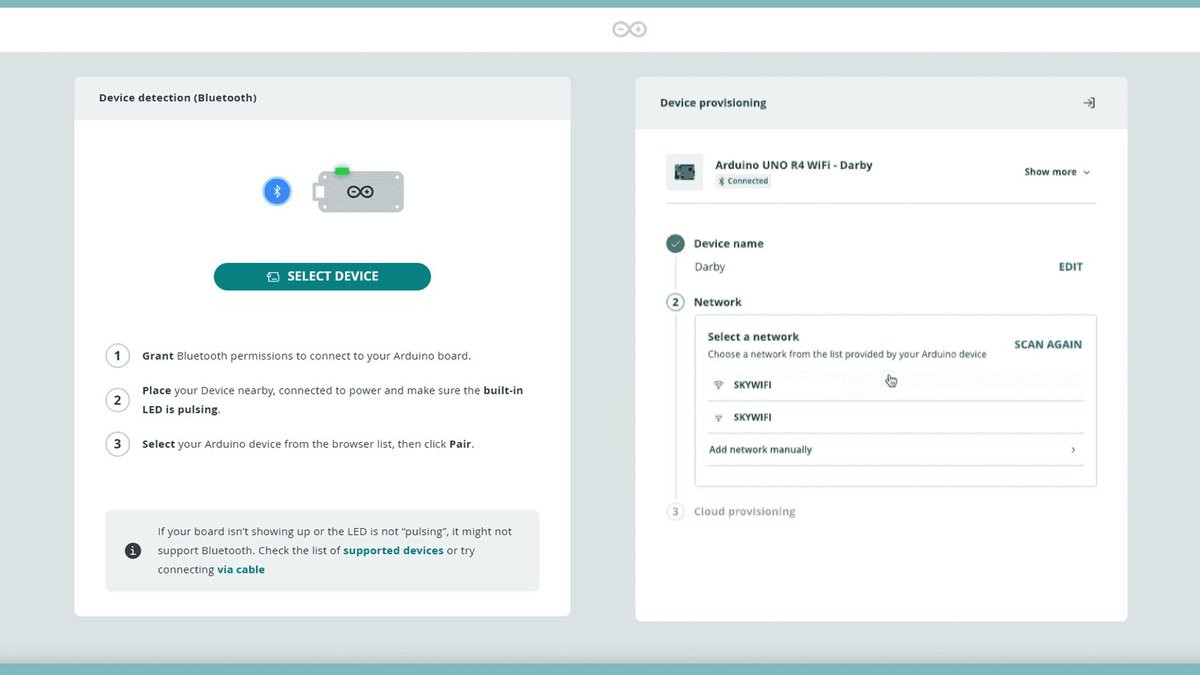Image resolution: width=1200 pixels, height=675 pixels.
Task: Select the first SKYWIFI network
Action: coord(895,385)
